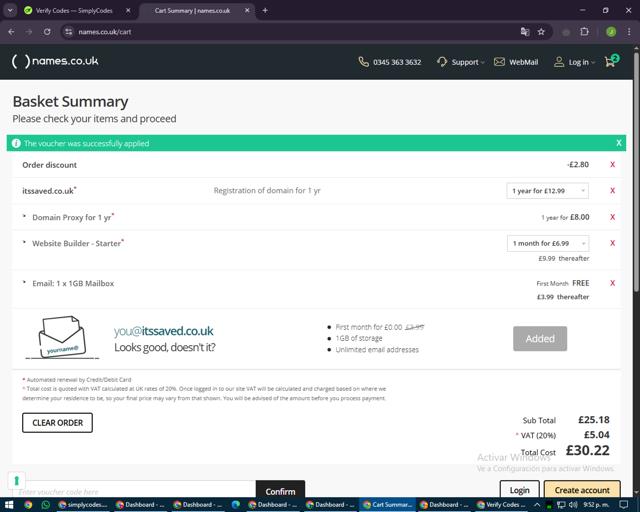Select the Cart Summary names.co.uk tab

(192, 11)
